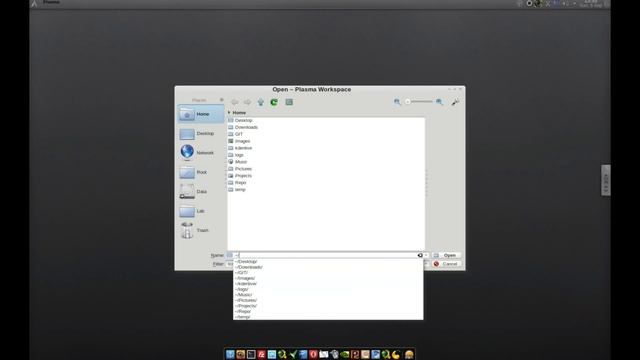
Task: Select Desktop in the Places panel
Action: (201, 133)
